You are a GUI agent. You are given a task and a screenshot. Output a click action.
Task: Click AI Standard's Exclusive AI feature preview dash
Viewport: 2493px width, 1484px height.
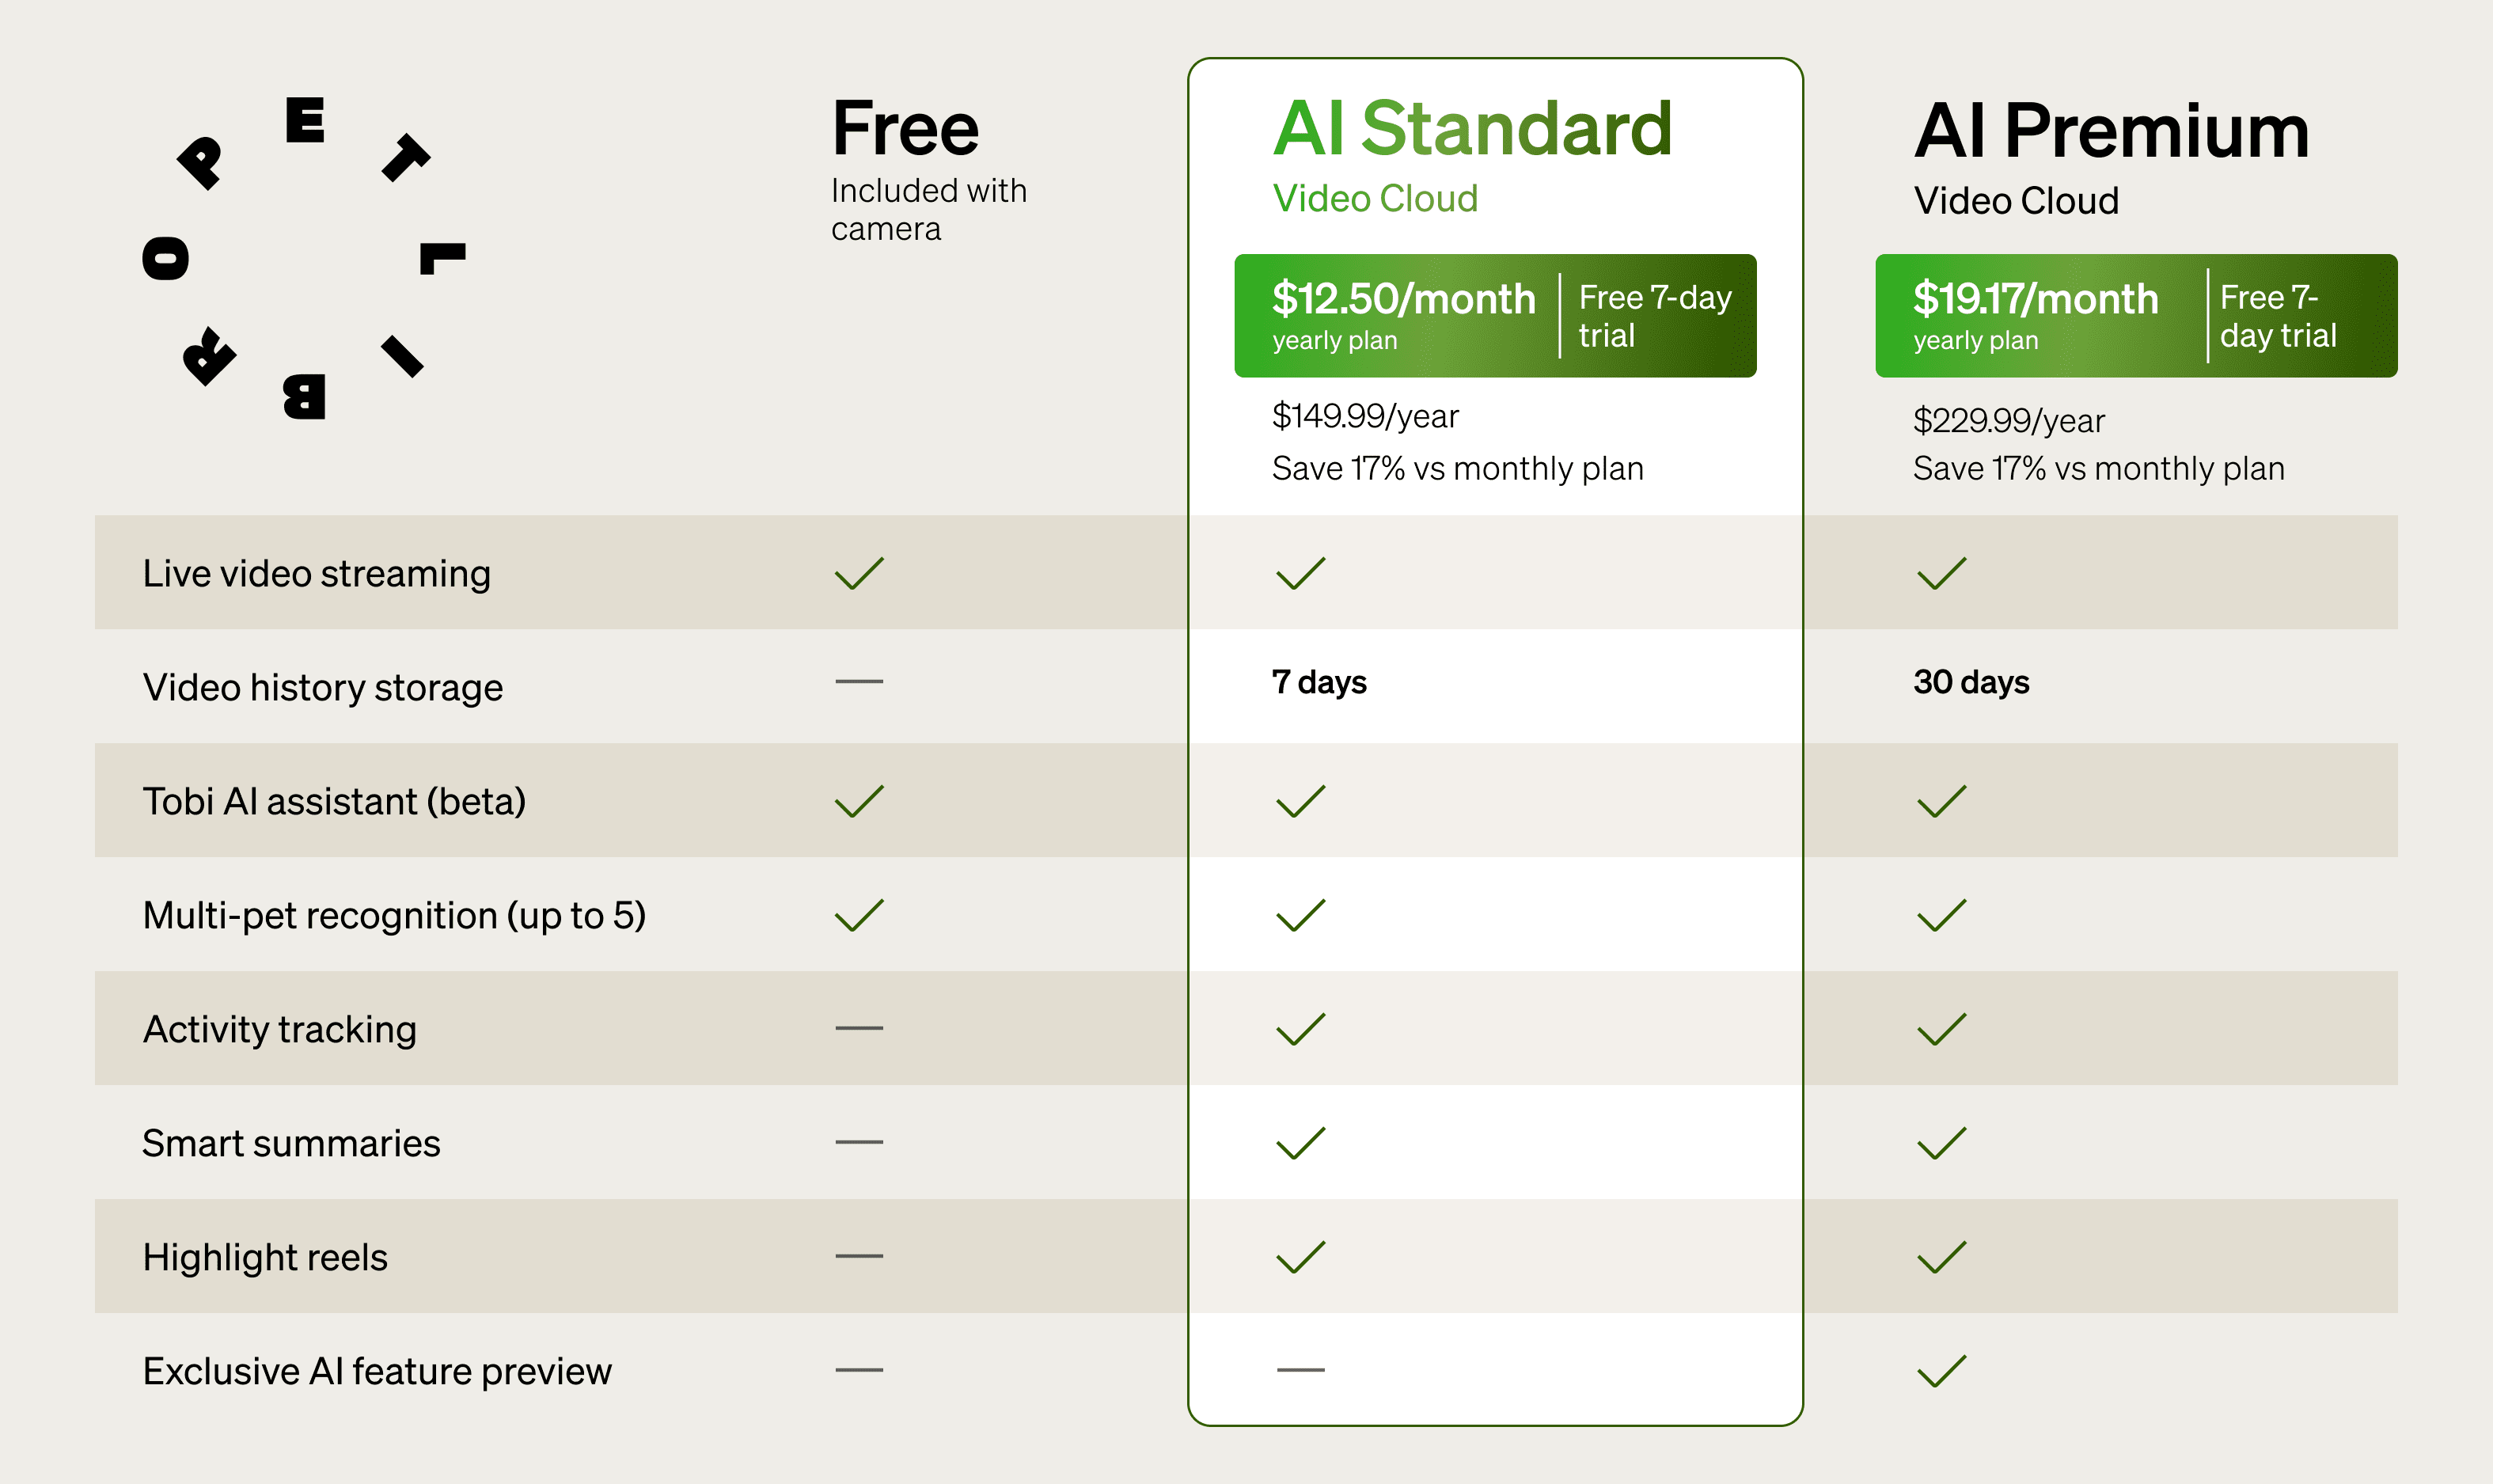coord(1300,1370)
